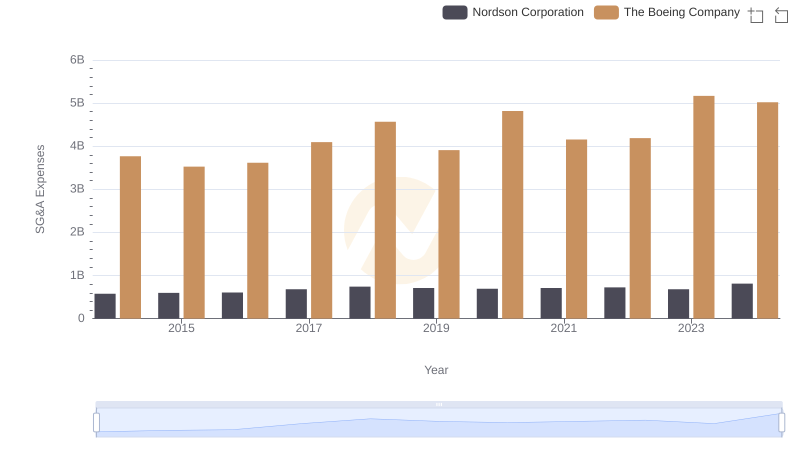Image resolution: width=800 pixels, height=461 pixels.
Task: Click the x-axis label 2017
Action: pyautogui.click(x=309, y=328)
